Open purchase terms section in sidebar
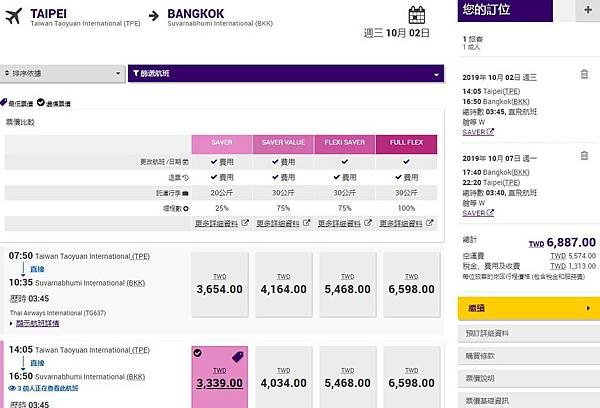Screen dimensions: 600x408 click(529, 356)
